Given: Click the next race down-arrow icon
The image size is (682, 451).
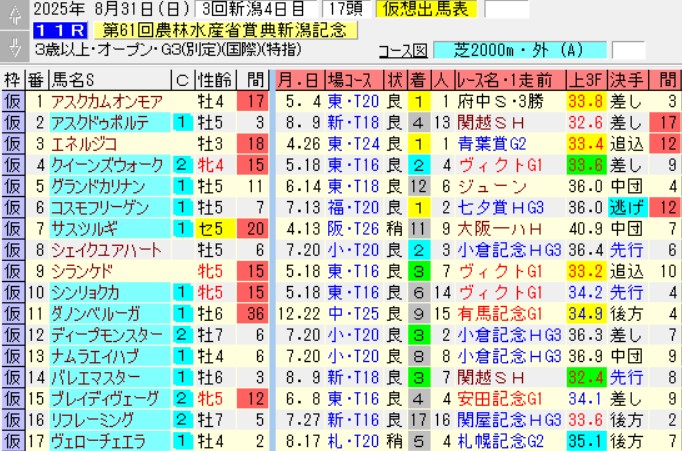Looking at the screenshot, I should (x=12, y=48).
